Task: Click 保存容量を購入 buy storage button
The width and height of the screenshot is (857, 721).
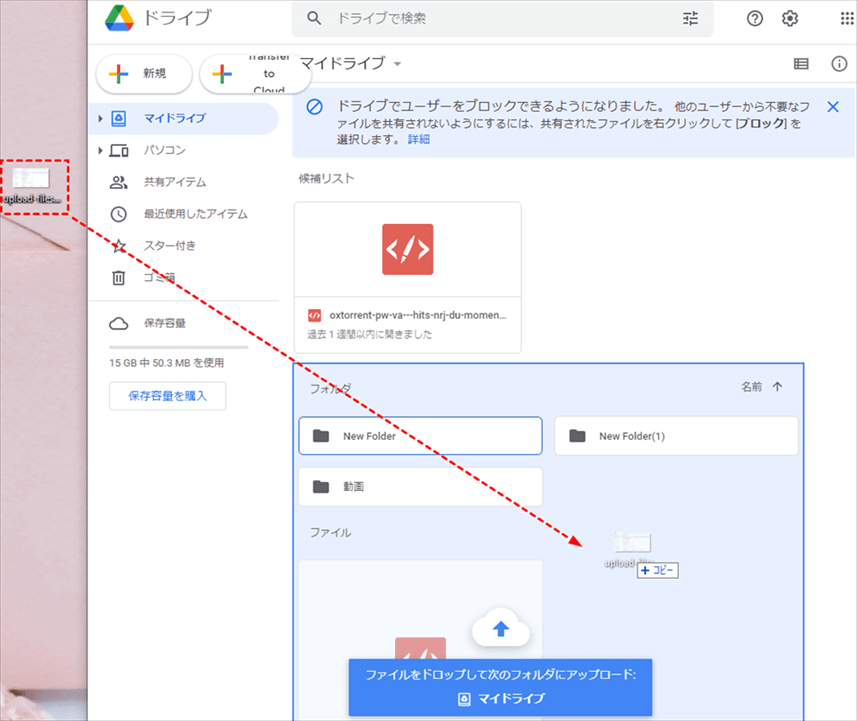Action: coord(167,396)
